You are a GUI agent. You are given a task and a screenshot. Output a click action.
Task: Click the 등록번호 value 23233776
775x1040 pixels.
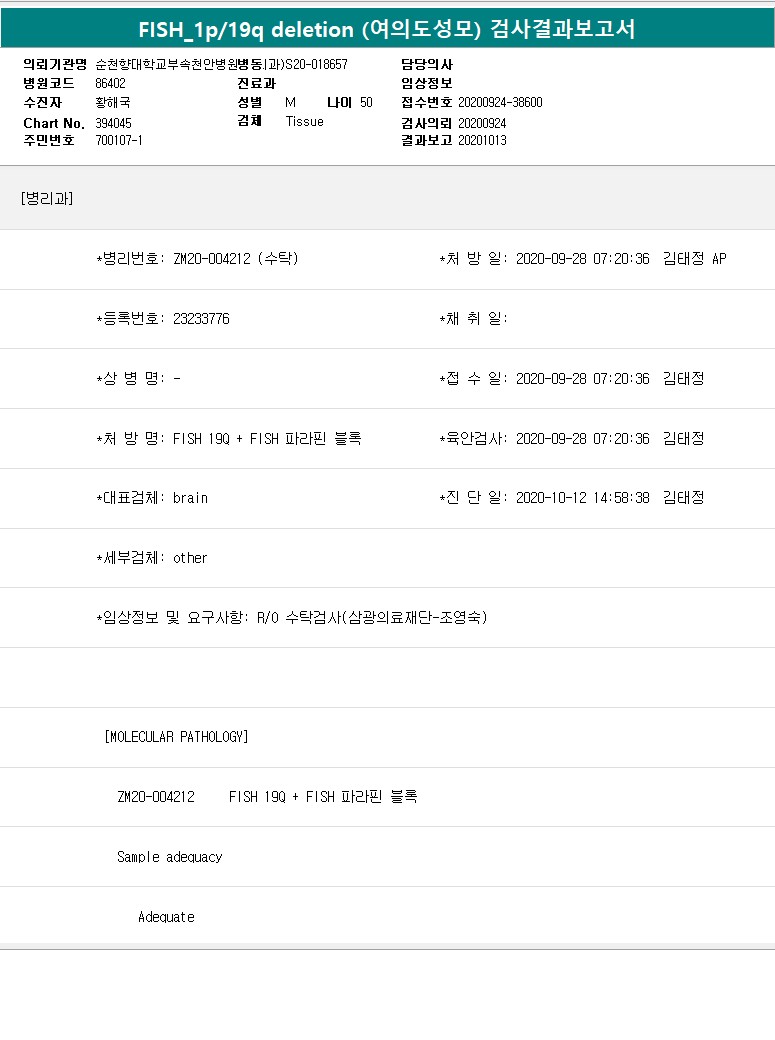[201, 319]
